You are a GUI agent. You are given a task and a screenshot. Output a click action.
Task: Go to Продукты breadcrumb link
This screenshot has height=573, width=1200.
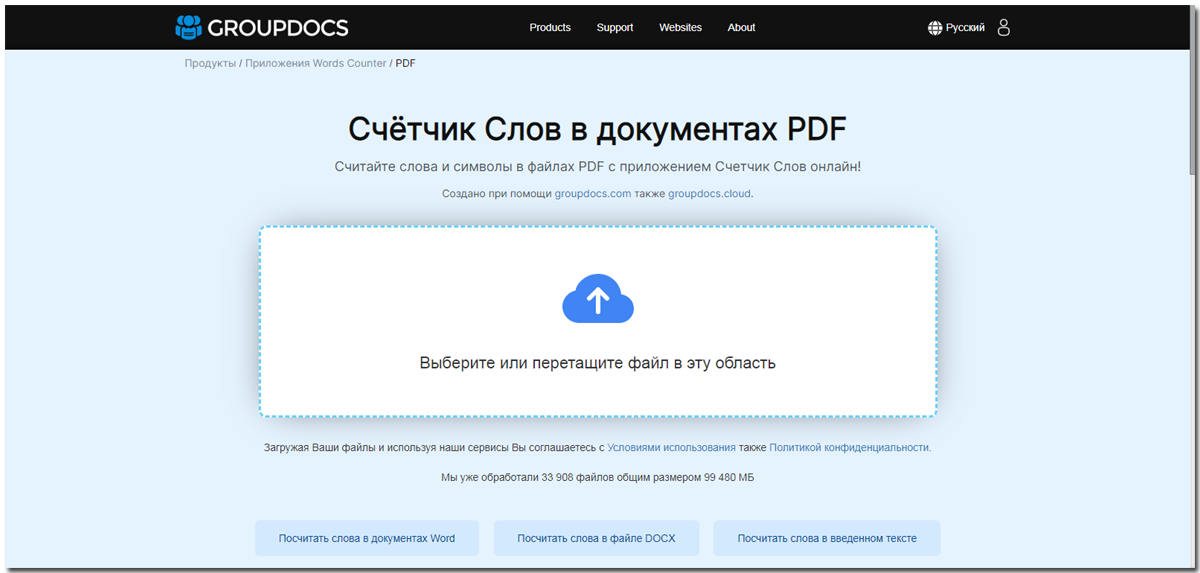[210, 63]
